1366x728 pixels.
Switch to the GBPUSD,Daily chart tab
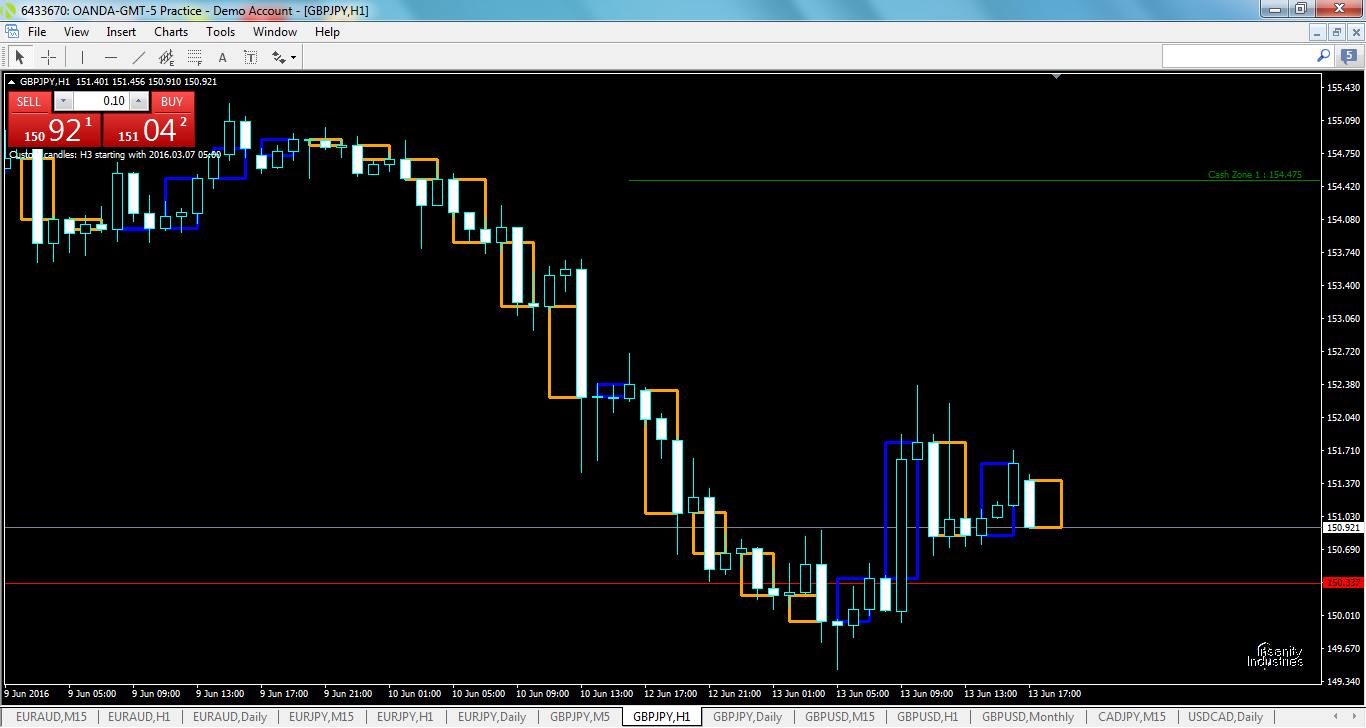pyautogui.click(x=1028, y=717)
